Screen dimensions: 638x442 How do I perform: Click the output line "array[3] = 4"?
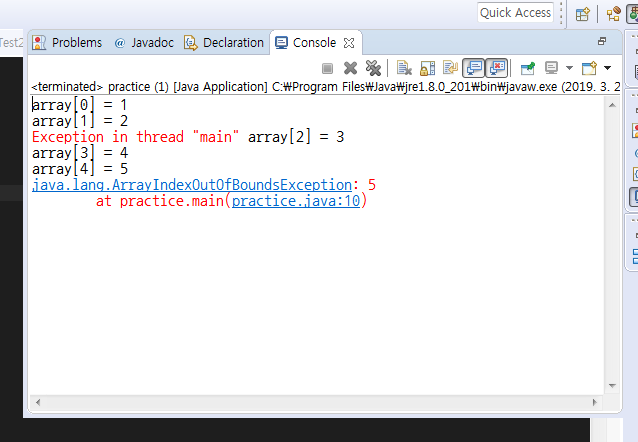pyautogui.click(x=80, y=153)
